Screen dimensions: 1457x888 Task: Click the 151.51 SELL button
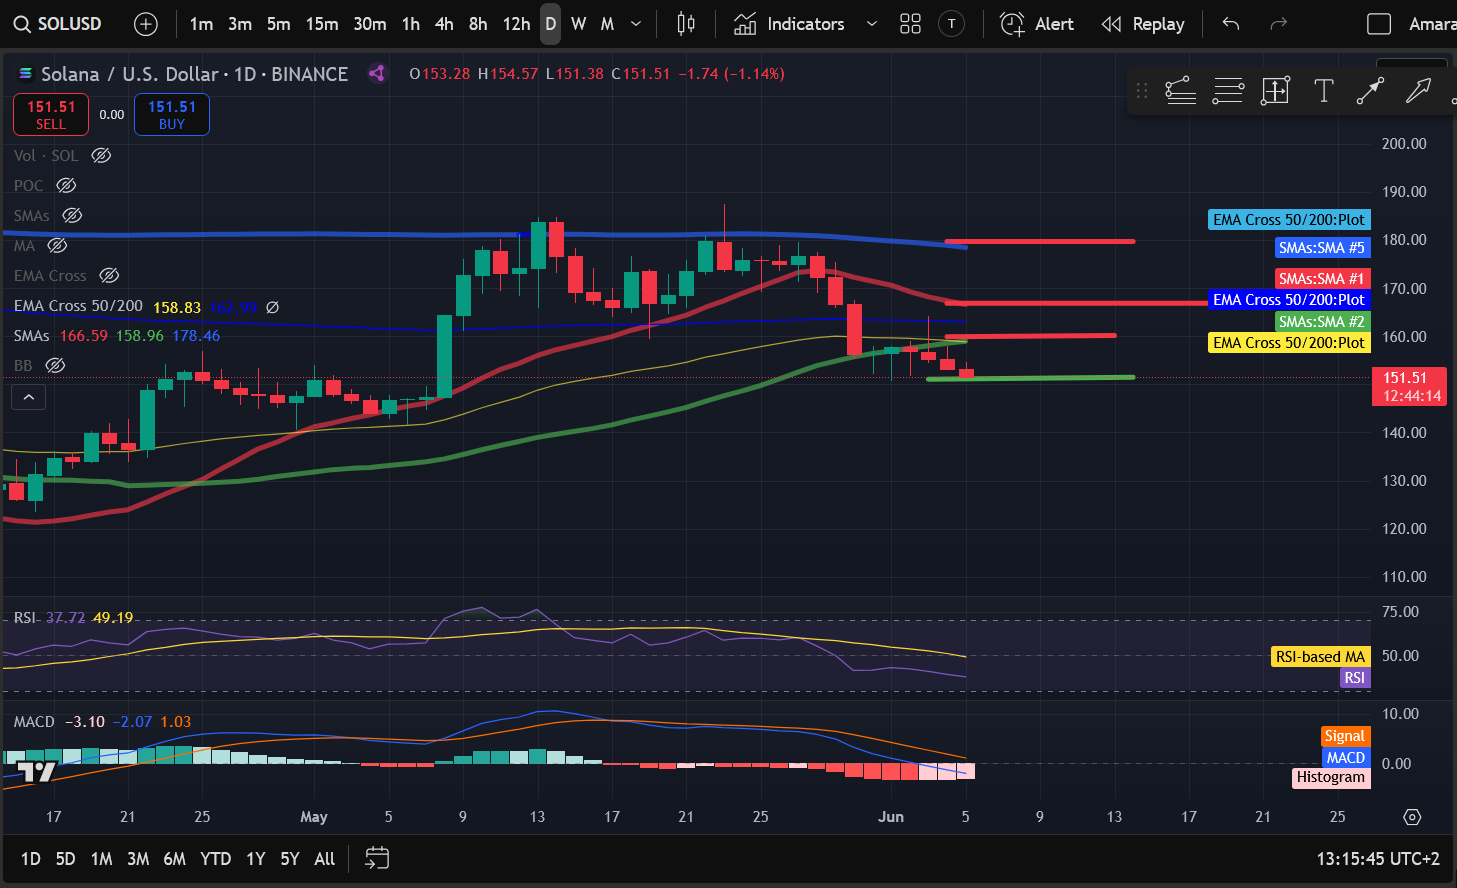click(51, 114)
